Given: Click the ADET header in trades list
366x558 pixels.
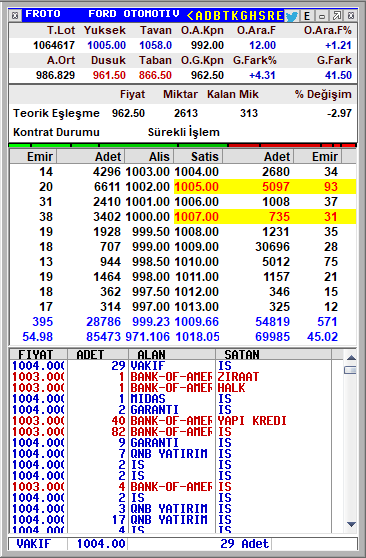Looking at the screenshot, I should pos(98,354).
